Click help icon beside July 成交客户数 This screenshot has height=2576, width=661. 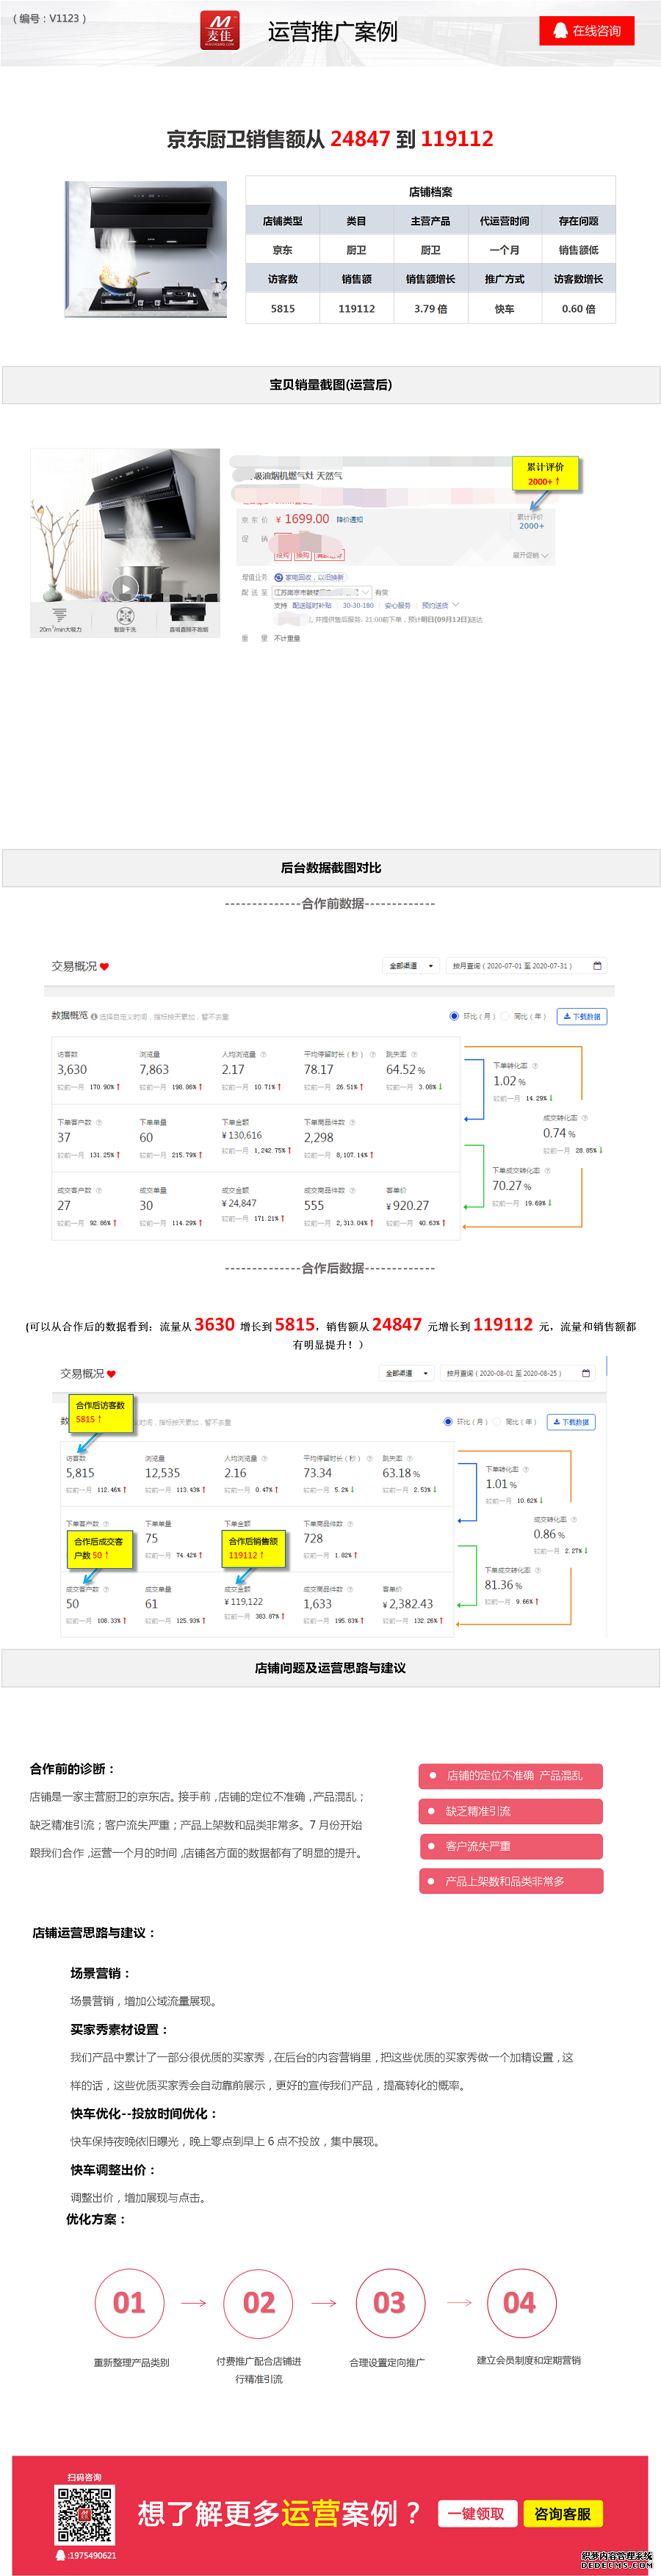point(99,1190)
